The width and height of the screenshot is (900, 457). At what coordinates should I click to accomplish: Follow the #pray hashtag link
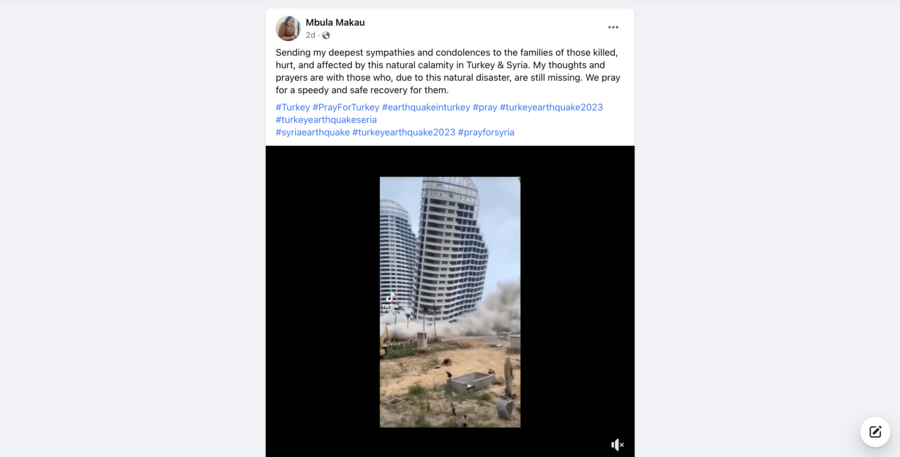[x=485, y=107]
